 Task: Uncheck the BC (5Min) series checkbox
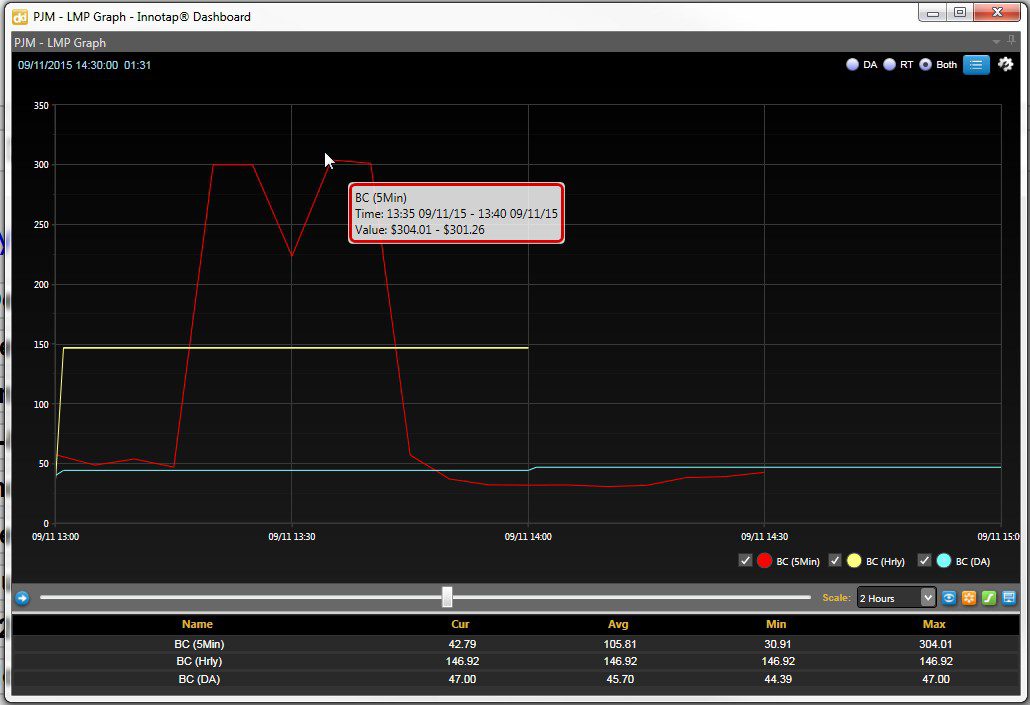coord(745,560)
